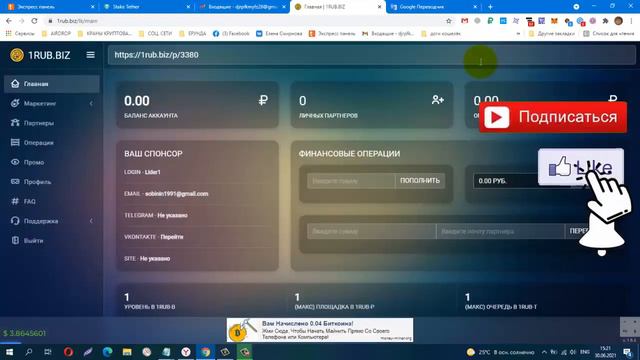Open File Explorer from the taskbar
640x360 pixels.
127,352
